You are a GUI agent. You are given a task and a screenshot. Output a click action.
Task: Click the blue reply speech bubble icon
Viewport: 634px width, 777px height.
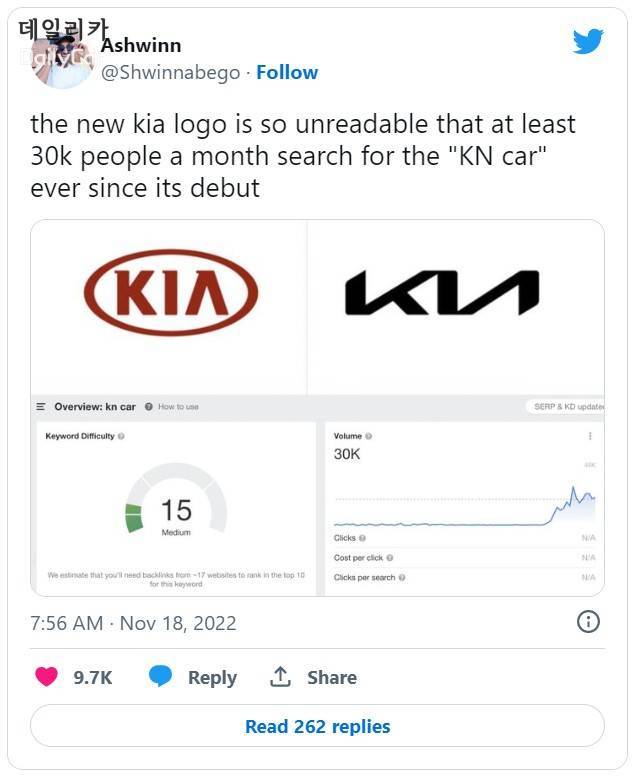tap(160, 677)
